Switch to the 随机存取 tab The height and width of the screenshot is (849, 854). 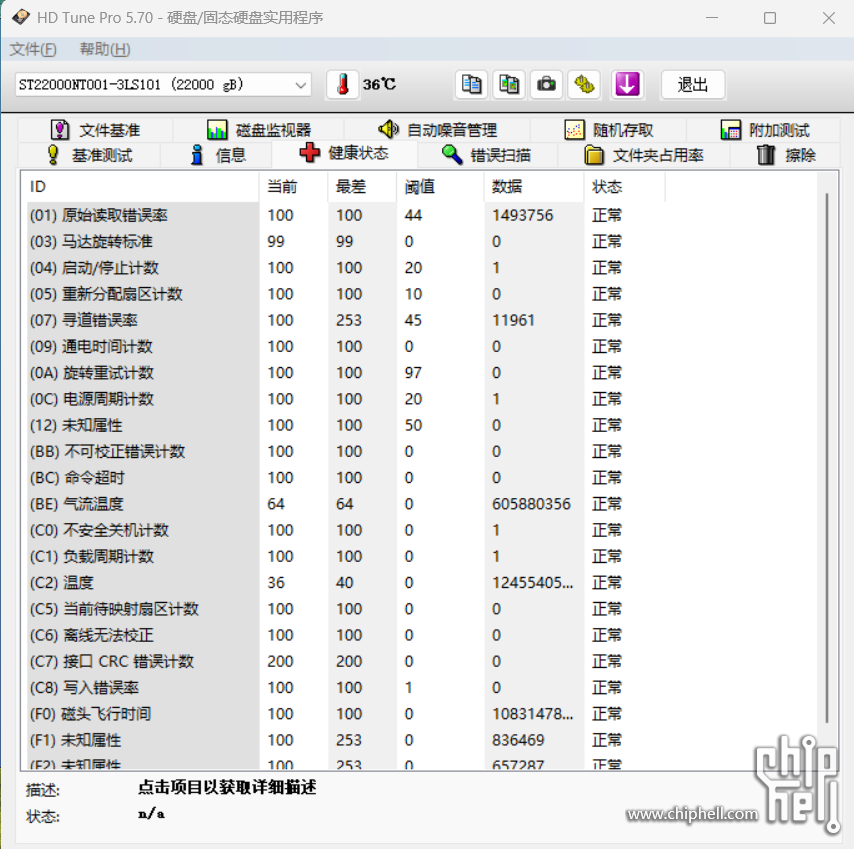[x=608, y=130]
